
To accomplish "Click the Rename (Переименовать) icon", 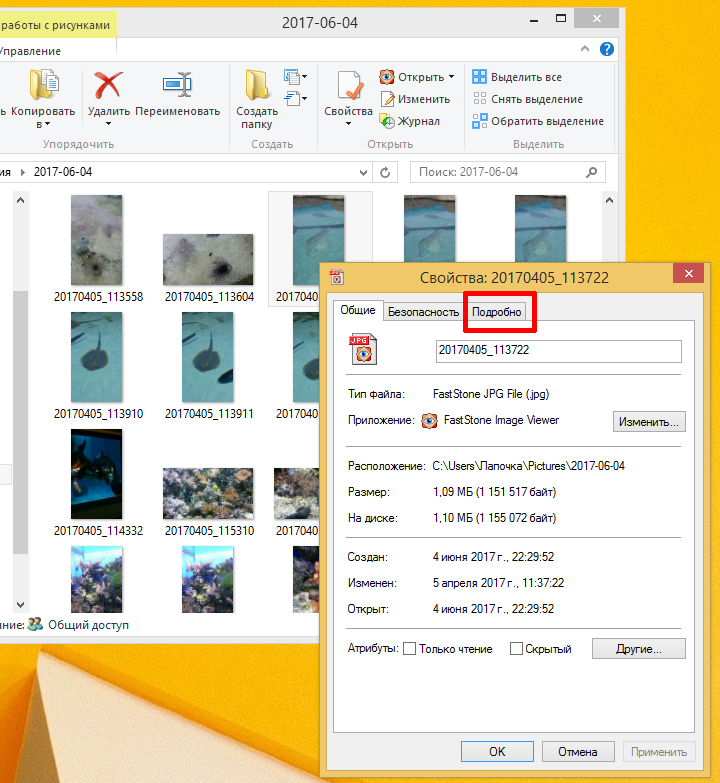I will (177, 85).
